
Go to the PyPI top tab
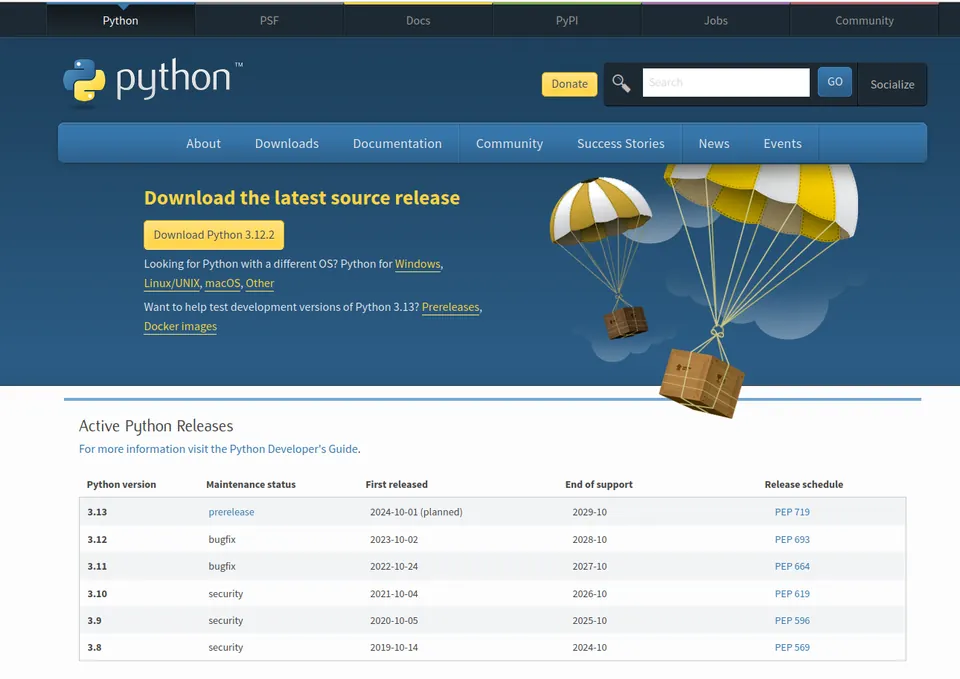(x=567, y=20)
